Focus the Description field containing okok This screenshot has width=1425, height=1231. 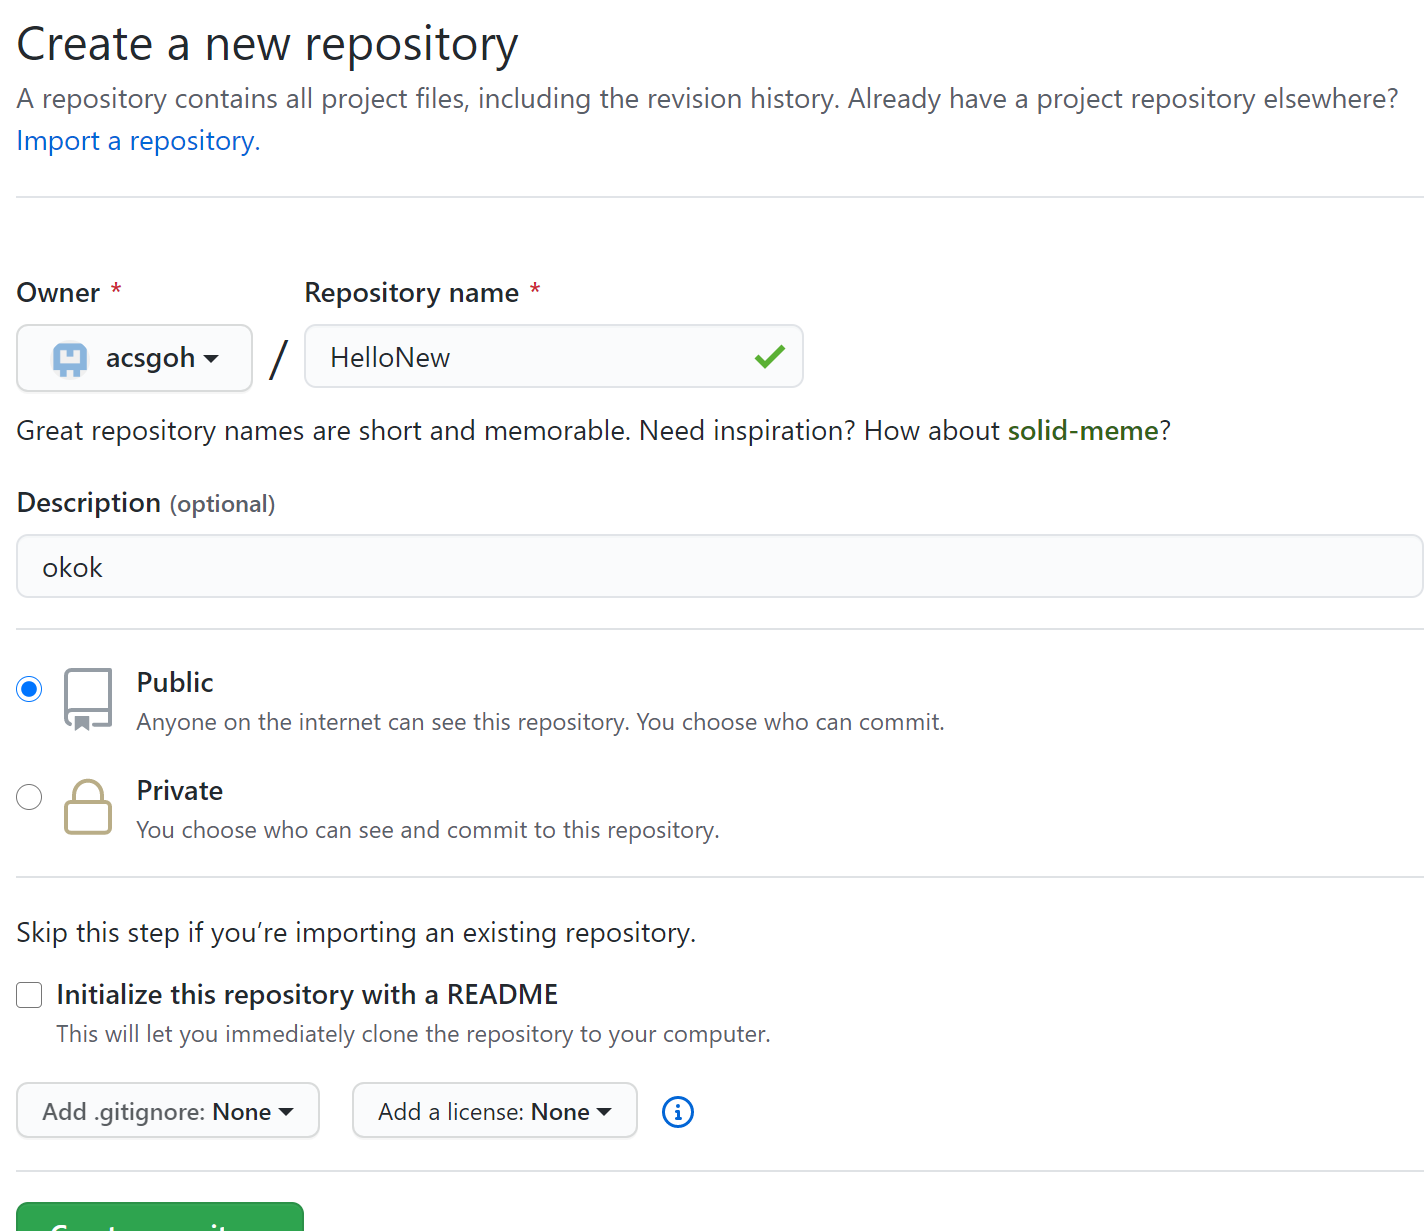pos(720,566)
